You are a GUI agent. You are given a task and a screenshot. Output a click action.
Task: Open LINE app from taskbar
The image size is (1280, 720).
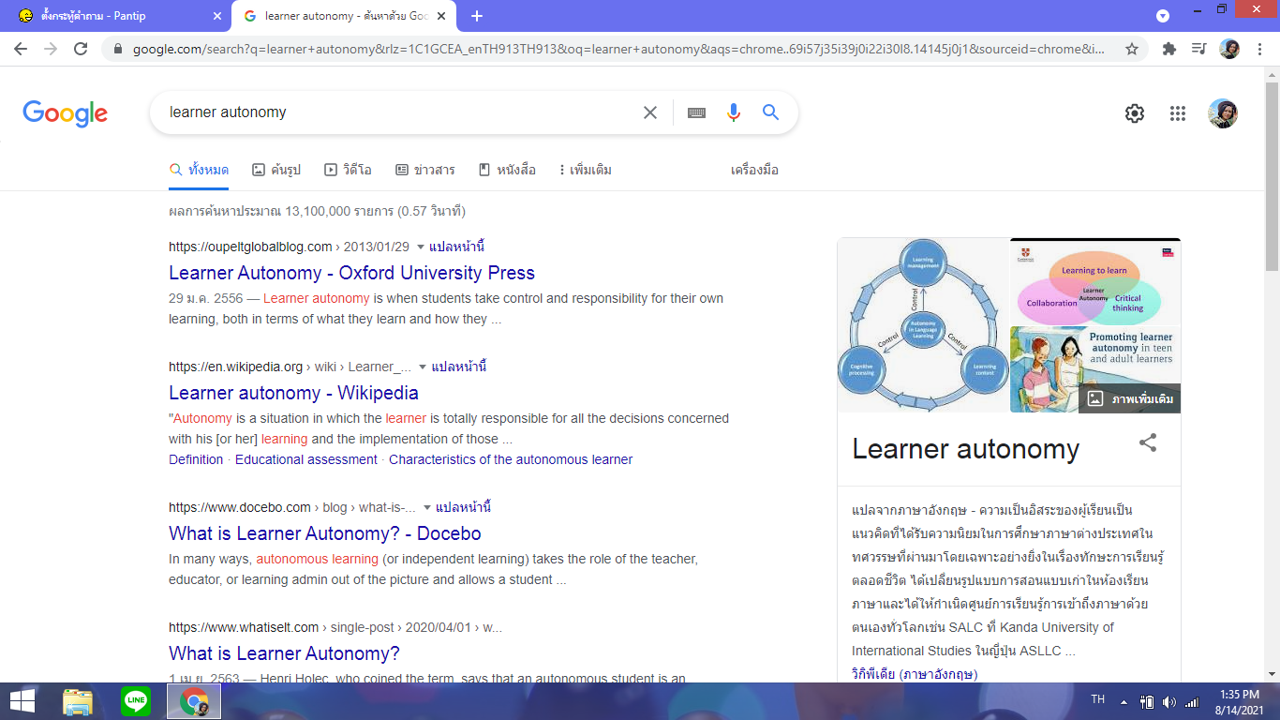pos(136,701)
